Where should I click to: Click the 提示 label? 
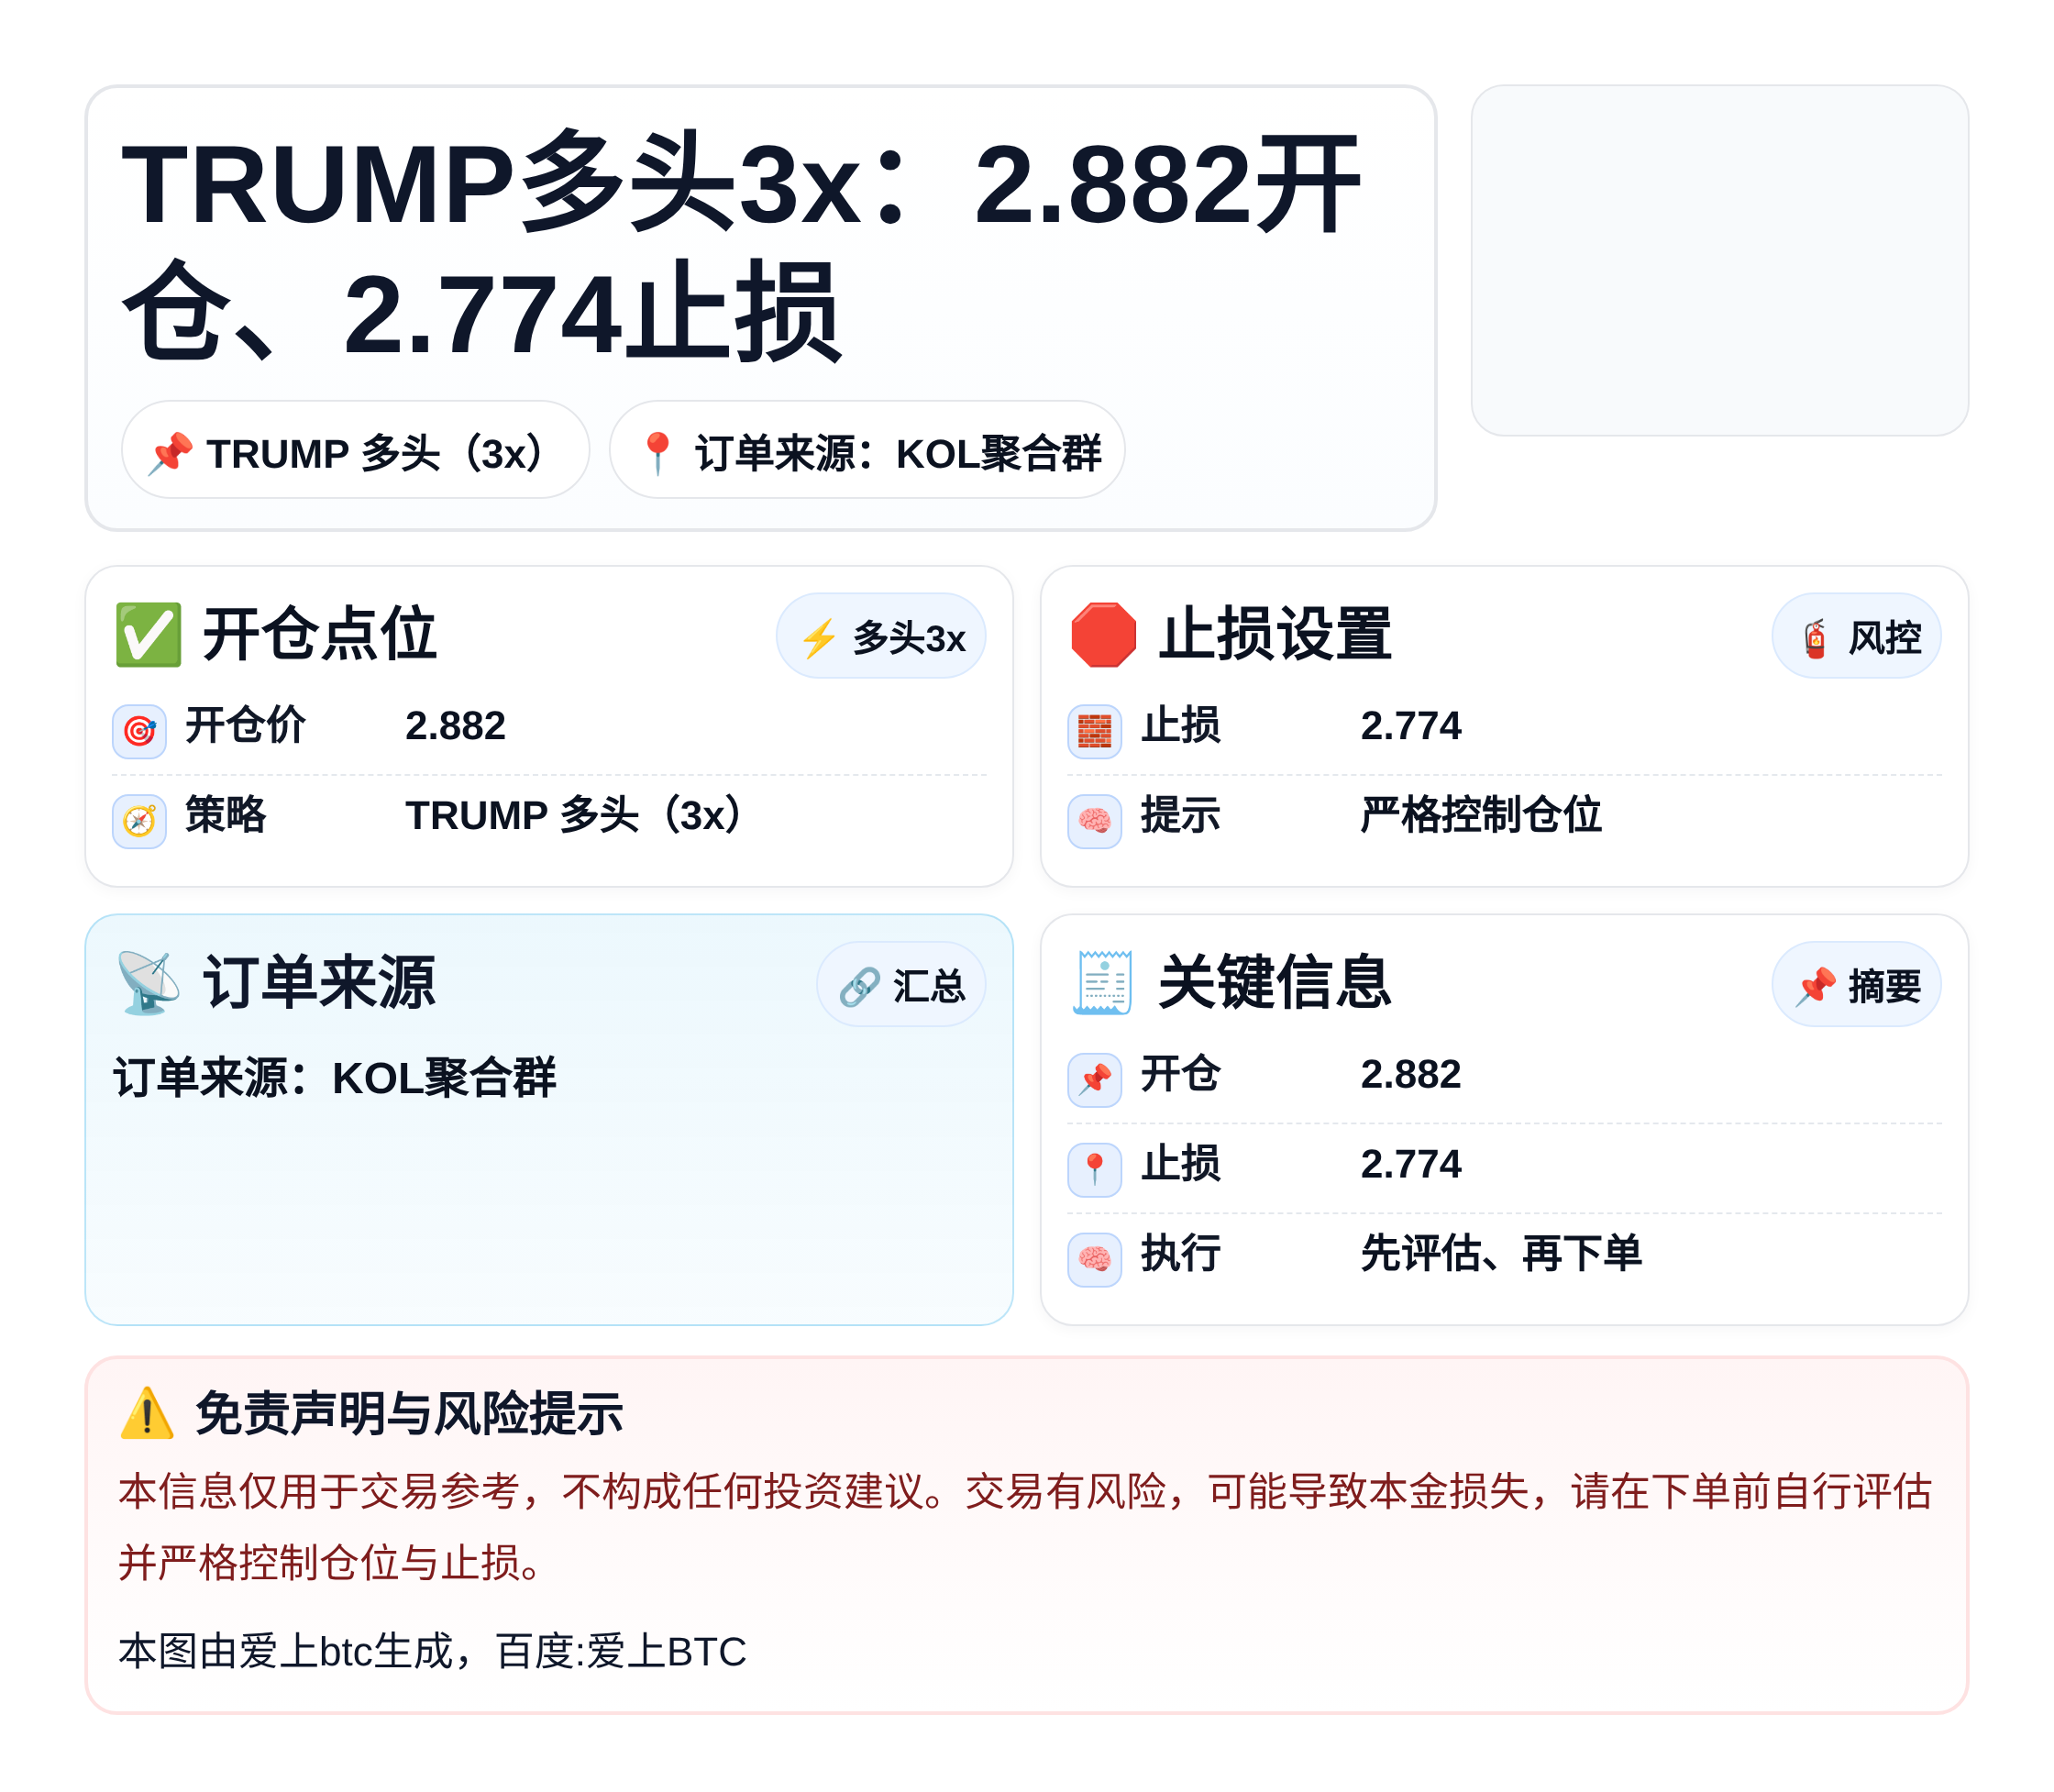point(1181,816)
